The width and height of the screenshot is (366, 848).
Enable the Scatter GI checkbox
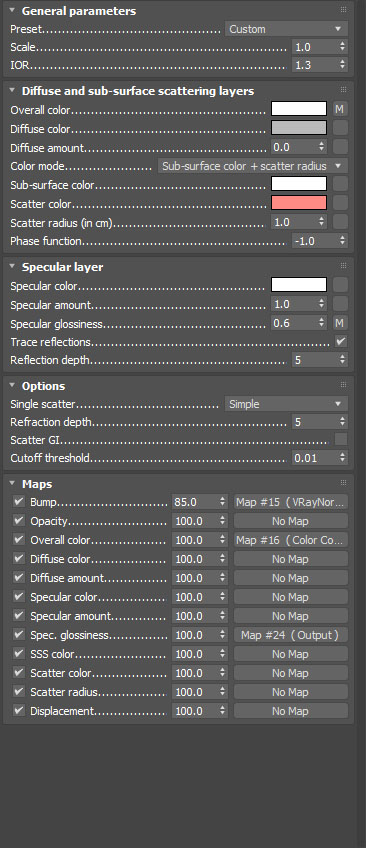(x=341, y=439)
